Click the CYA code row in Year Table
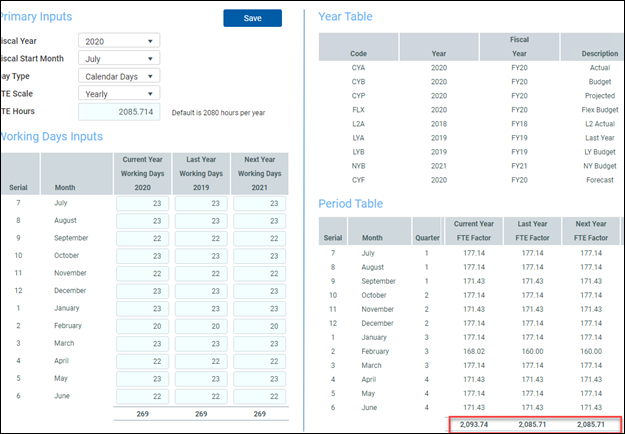Viewport: 625px width, 434px height. (x=358, y=67)
